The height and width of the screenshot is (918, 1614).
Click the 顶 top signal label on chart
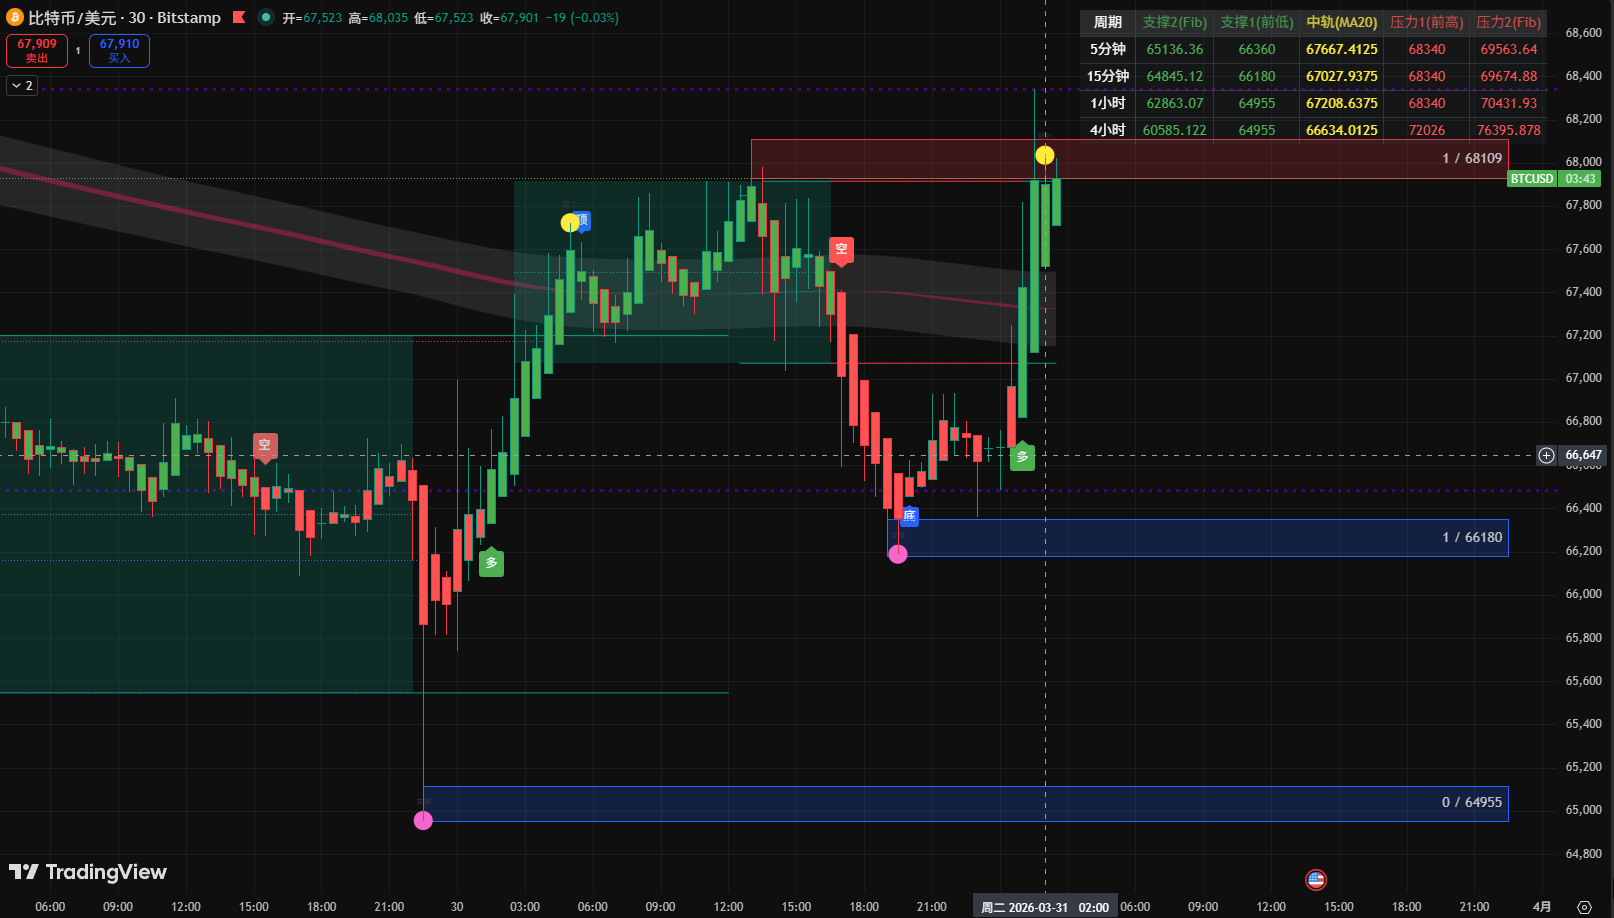point(582,220)
